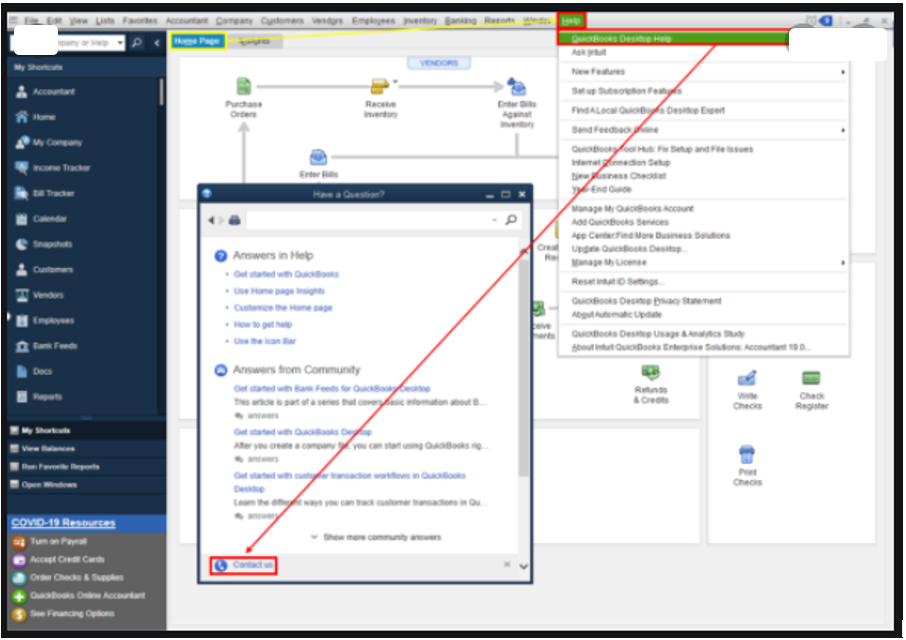
Task: Click the Receive Inventory icon
Action: click(379, 87)
